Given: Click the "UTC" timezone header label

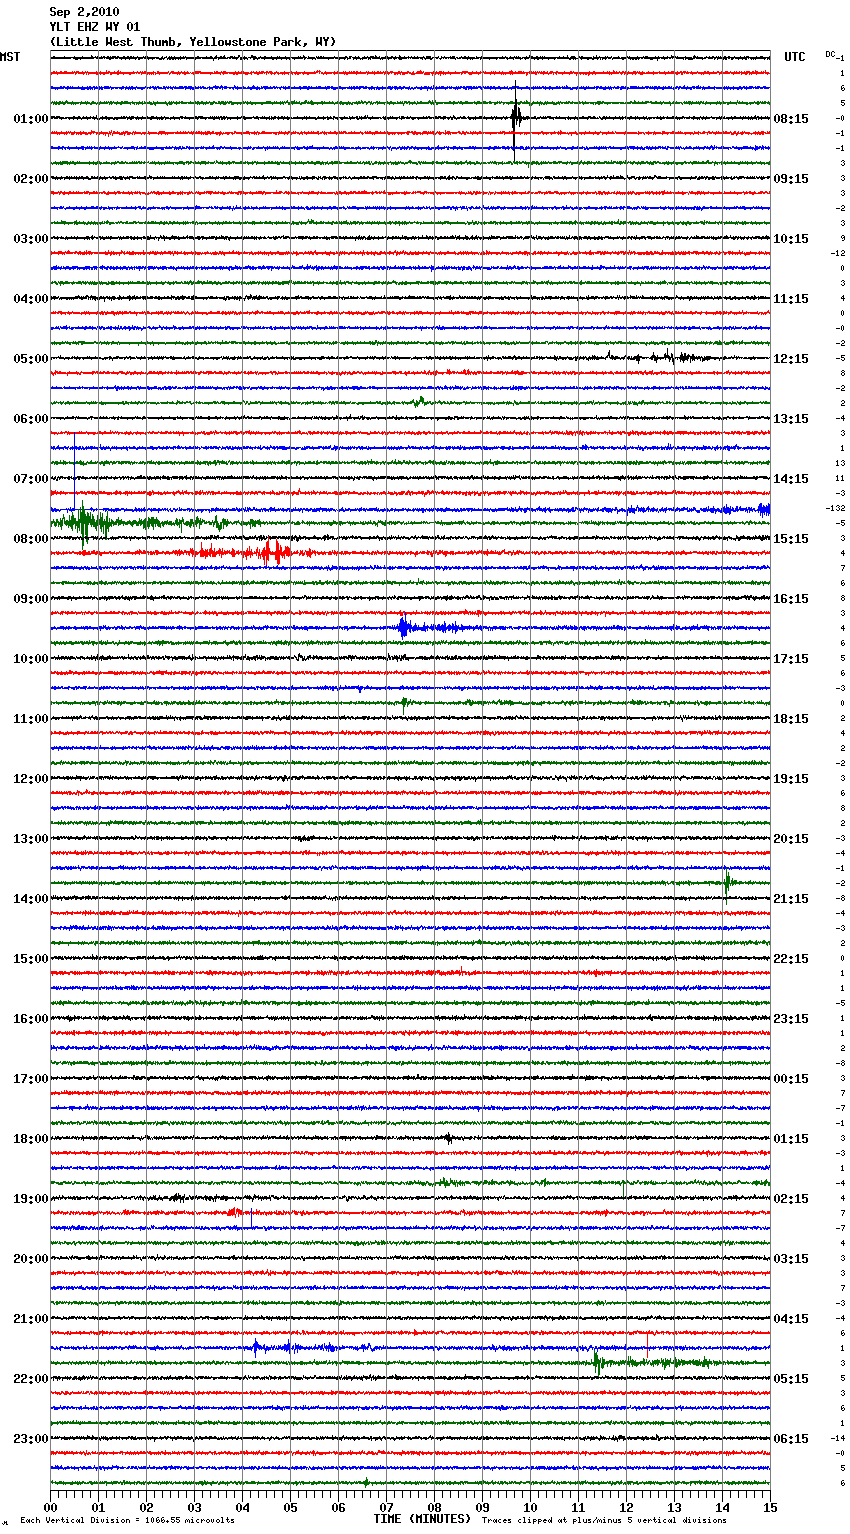Looking at the screenshot, I should coord(794,57).
